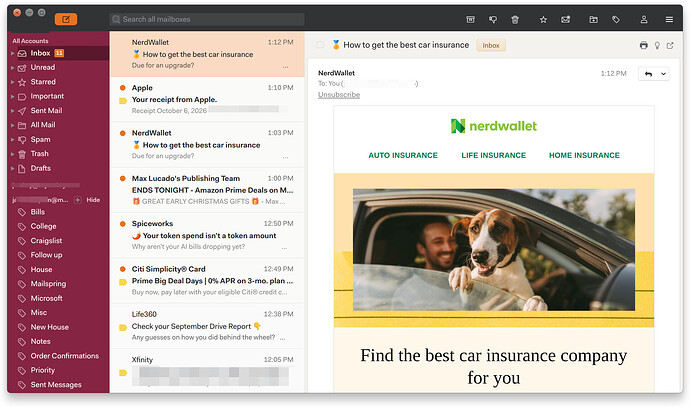This screenshot has height=407, width=690.
Task: Expand the Sent Mail folder arrow
Action: point(12,111)
